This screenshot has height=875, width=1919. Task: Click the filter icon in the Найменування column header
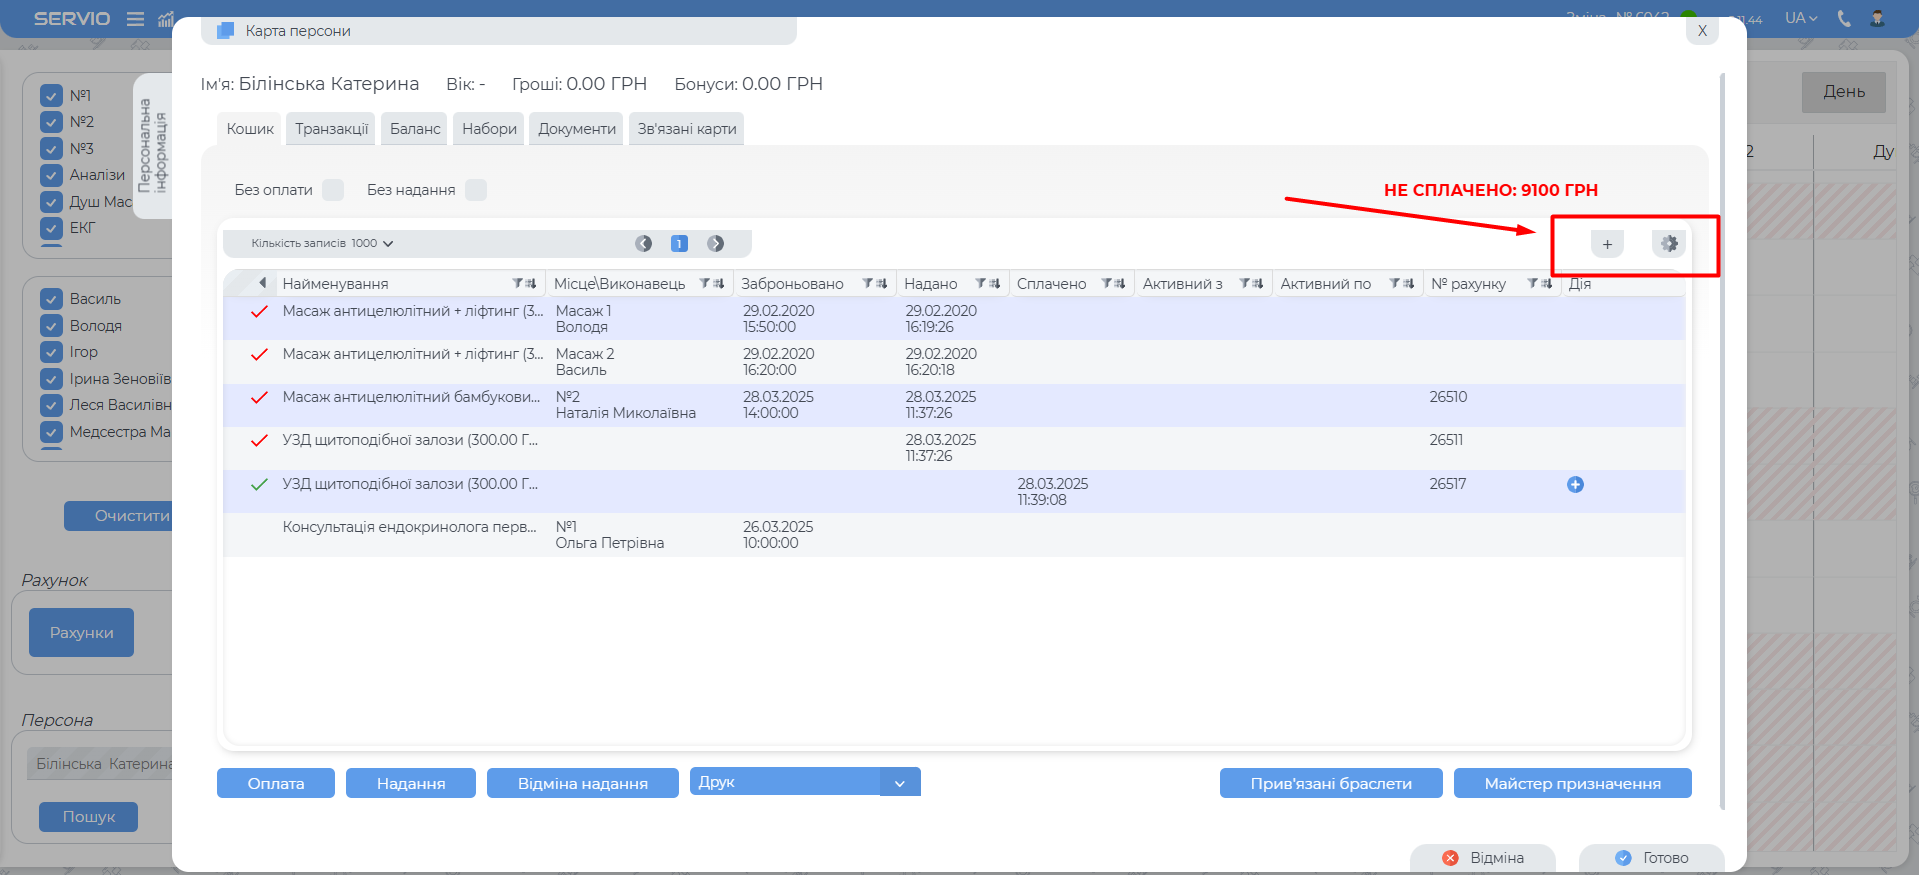coord(518,284)
